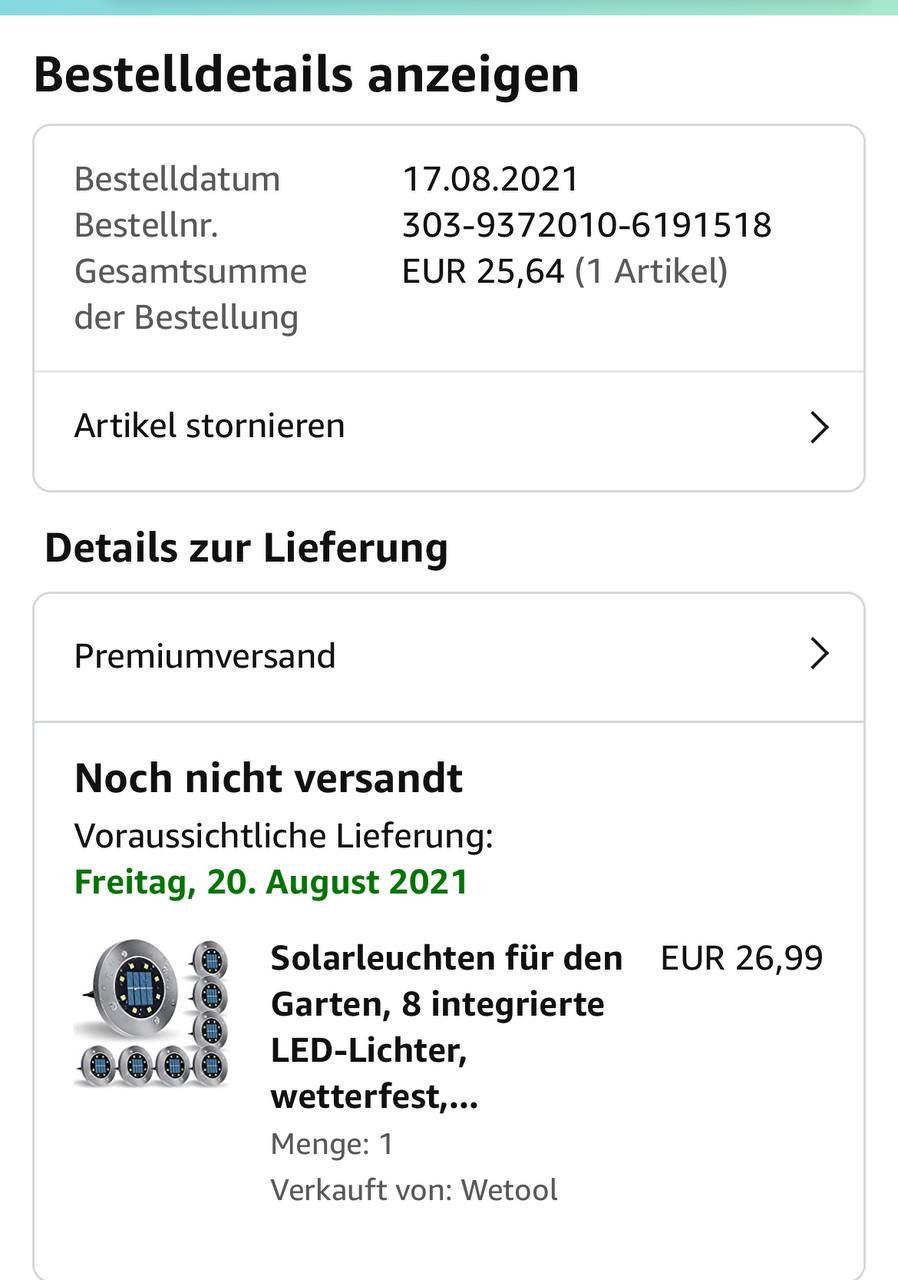Image resolution: width=898 pixels, height=1280 pixels.
Task: Click the item price EUR 26,99
Action: (x=741, y=958)
